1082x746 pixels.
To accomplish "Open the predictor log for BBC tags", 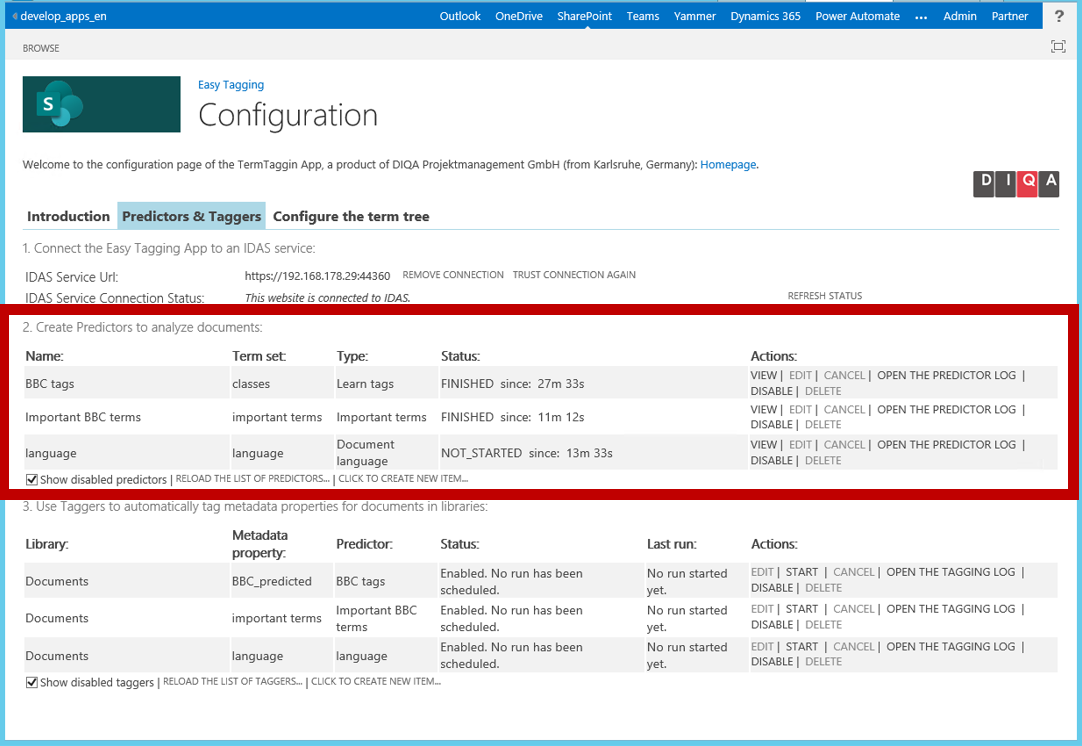I will point(946,376).
